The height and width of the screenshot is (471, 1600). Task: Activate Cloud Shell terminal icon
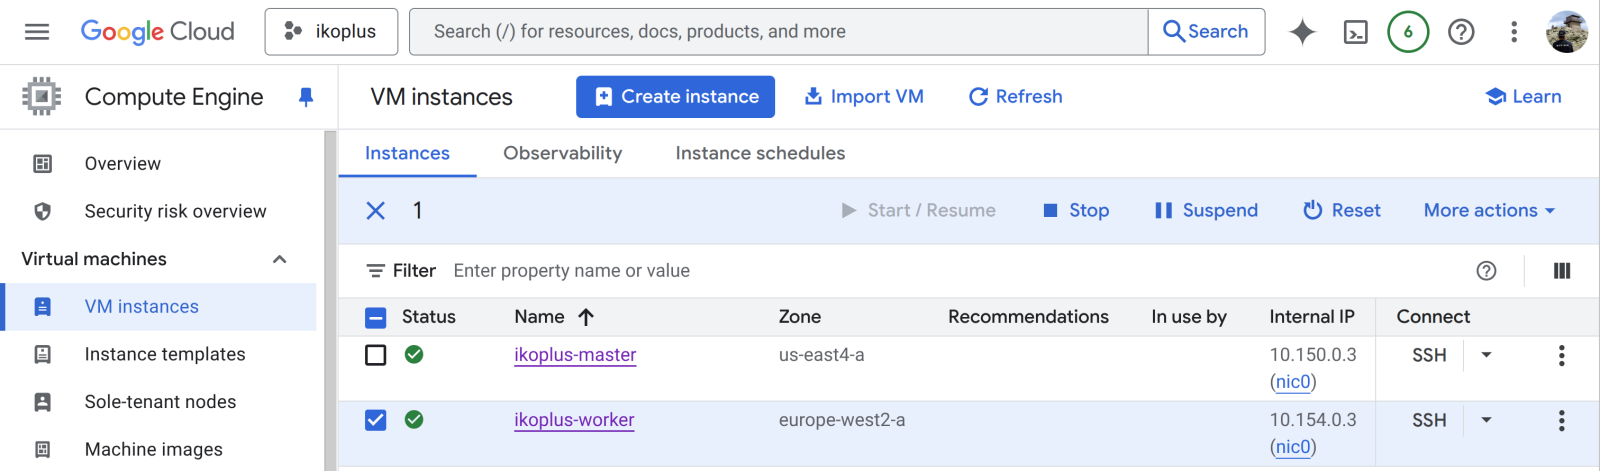[x=1355, y=32]
